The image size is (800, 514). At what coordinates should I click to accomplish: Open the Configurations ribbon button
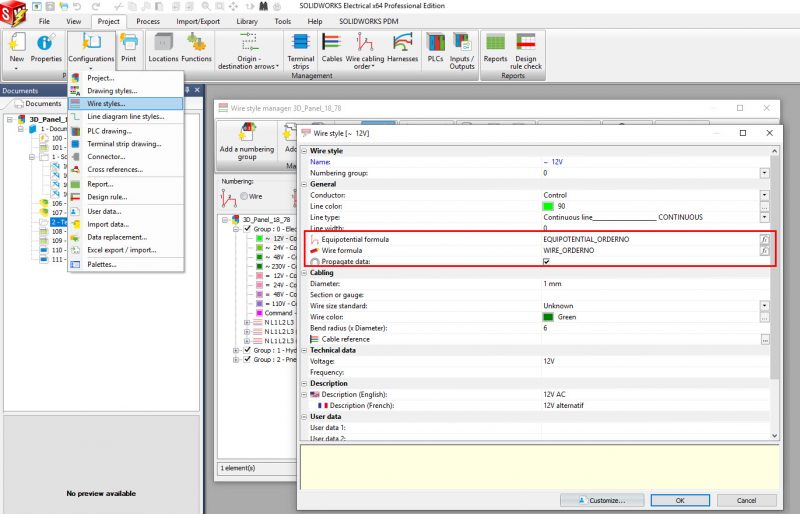[91, 50]
